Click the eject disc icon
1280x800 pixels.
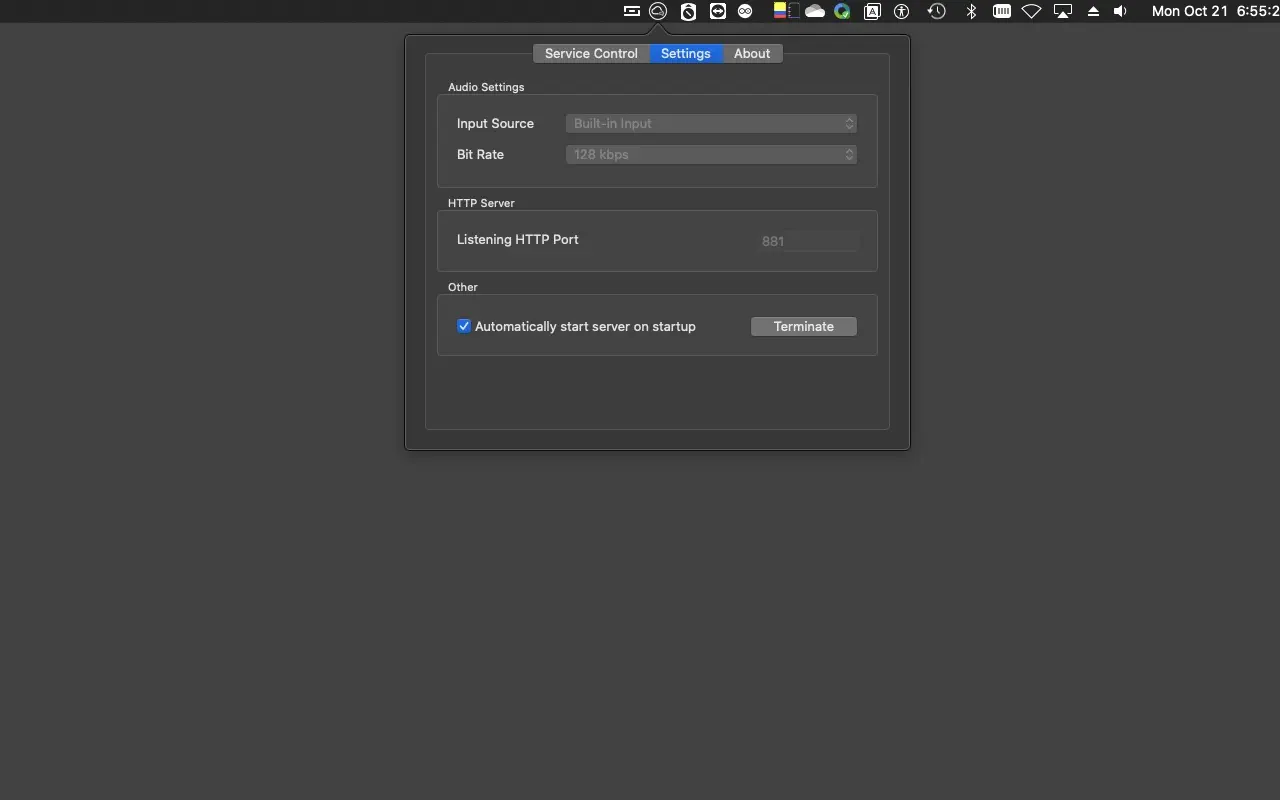(x=1092, y=11)
